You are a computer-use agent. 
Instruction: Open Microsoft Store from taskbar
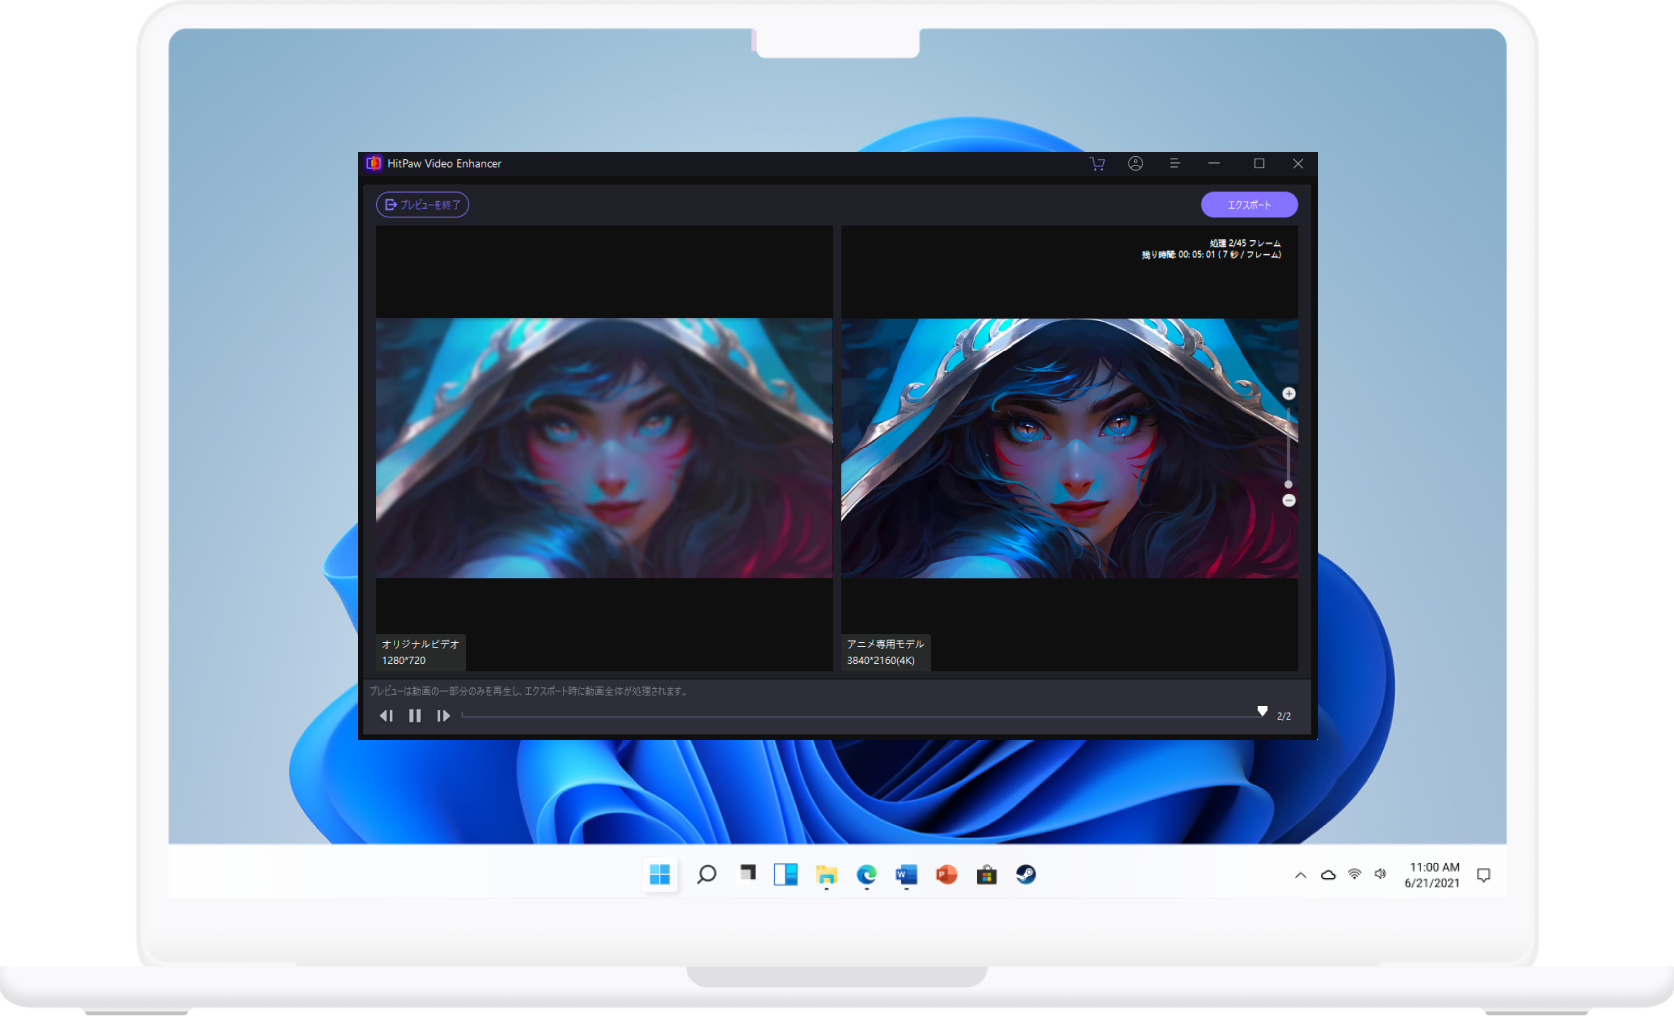(x=986, y=875)
